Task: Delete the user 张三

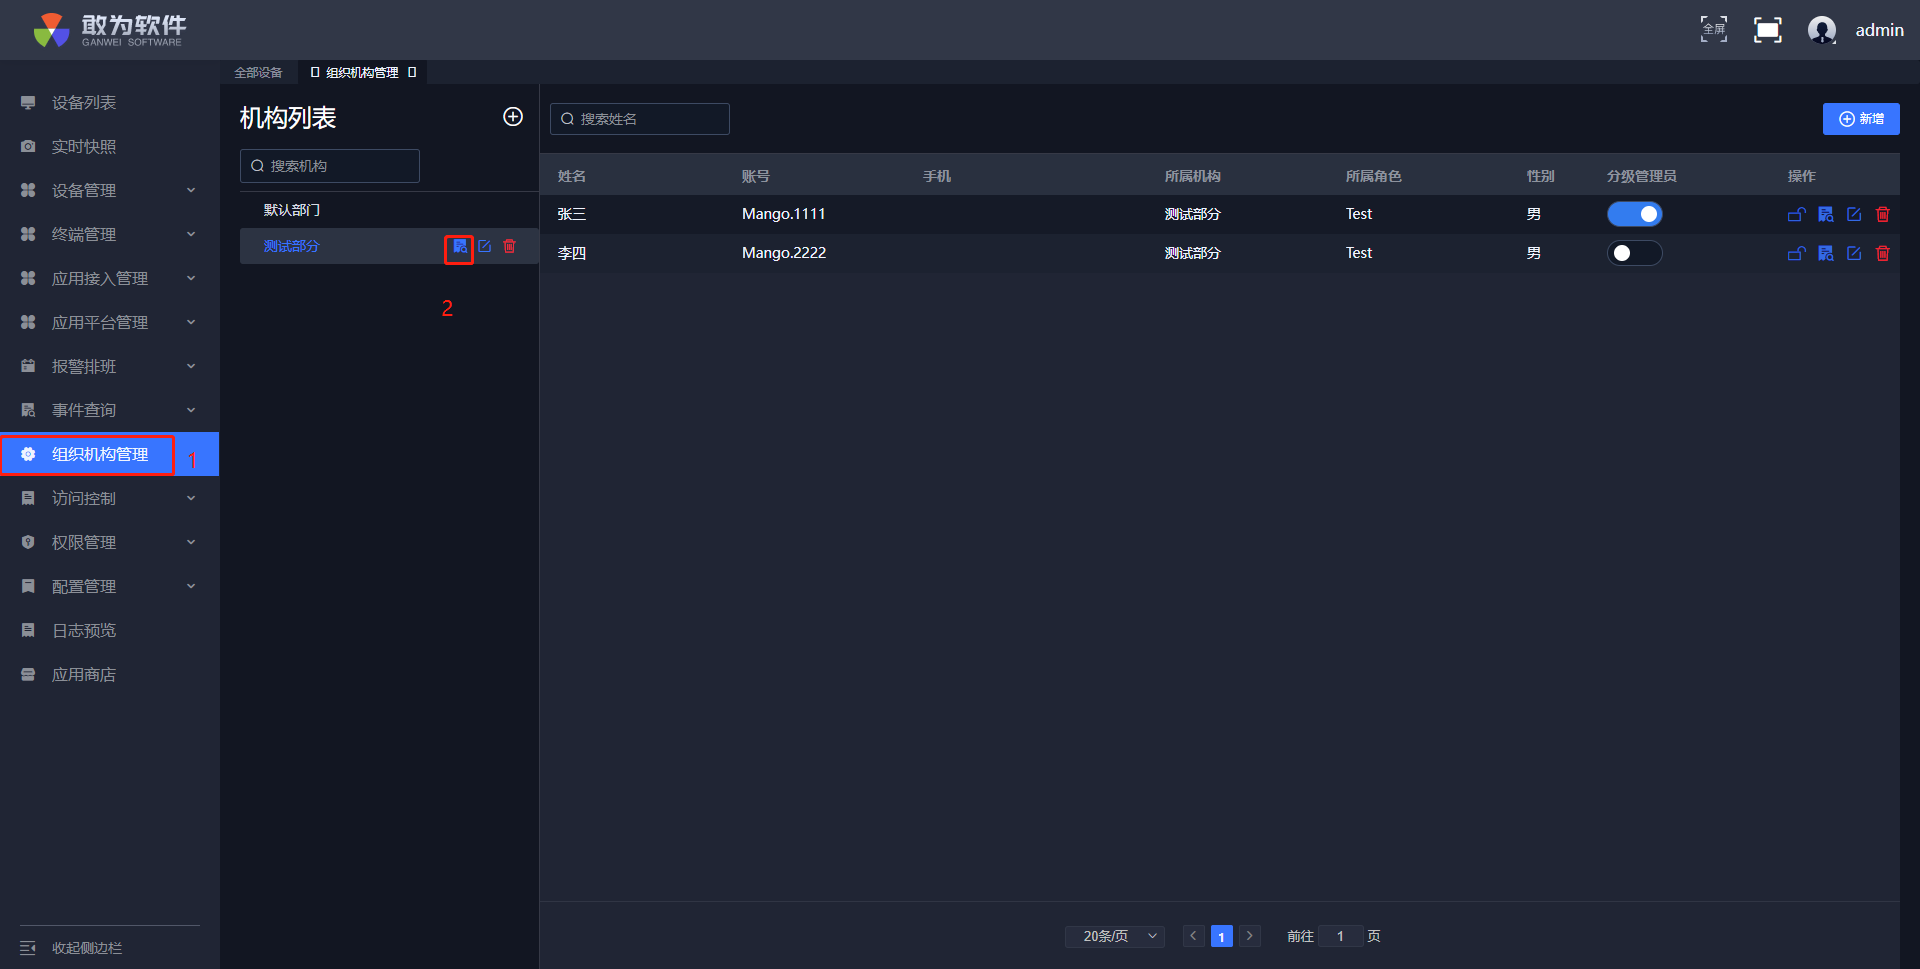Action: coord(1883,214)
